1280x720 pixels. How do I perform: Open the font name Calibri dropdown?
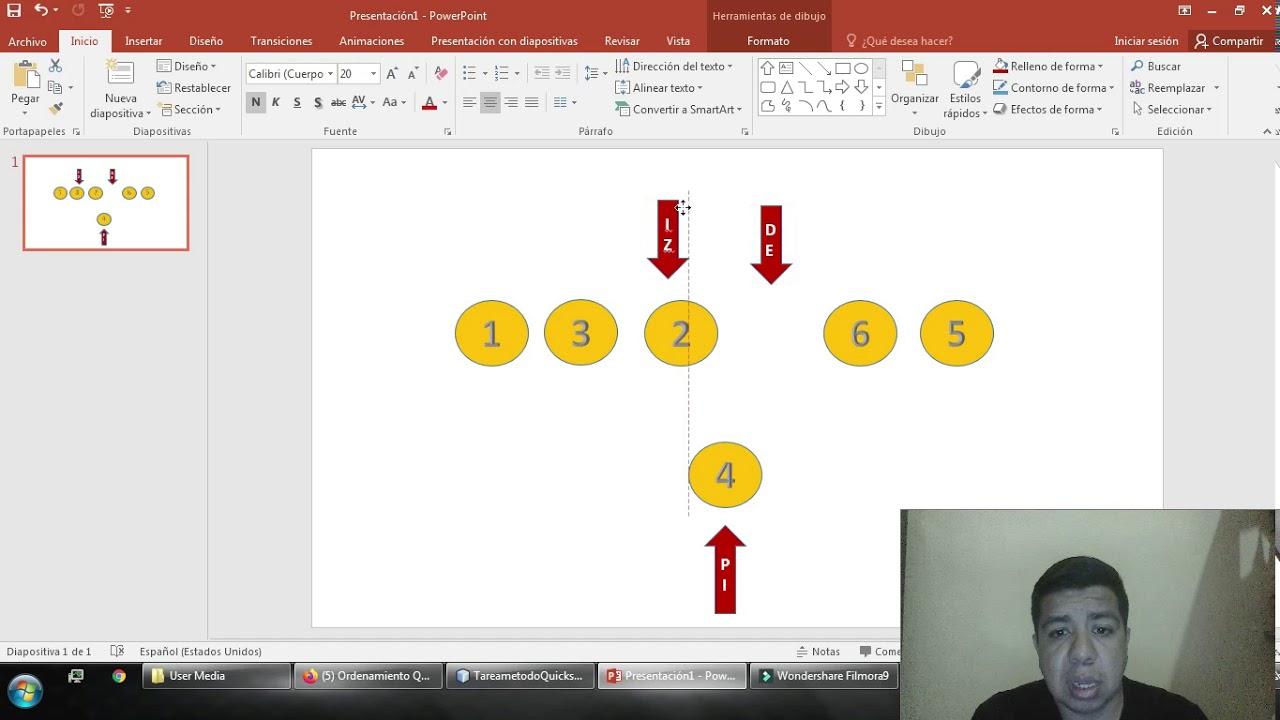(x=330, y=74)
